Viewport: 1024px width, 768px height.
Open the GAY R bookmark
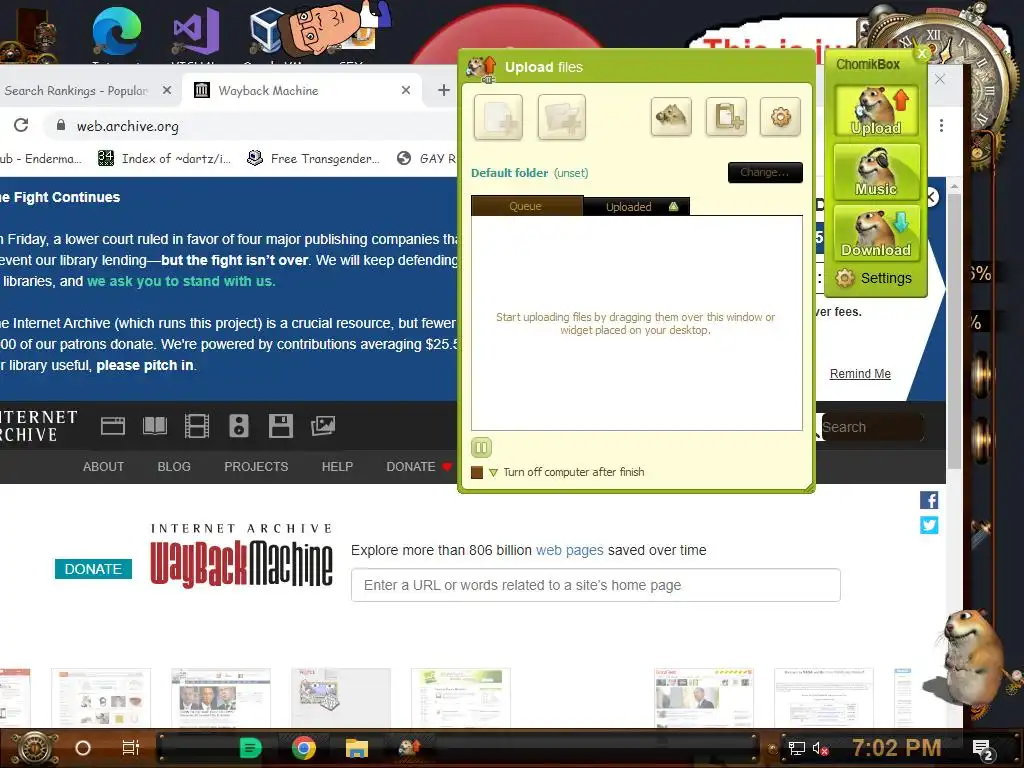pyautogui.click(x=427, y=158)
